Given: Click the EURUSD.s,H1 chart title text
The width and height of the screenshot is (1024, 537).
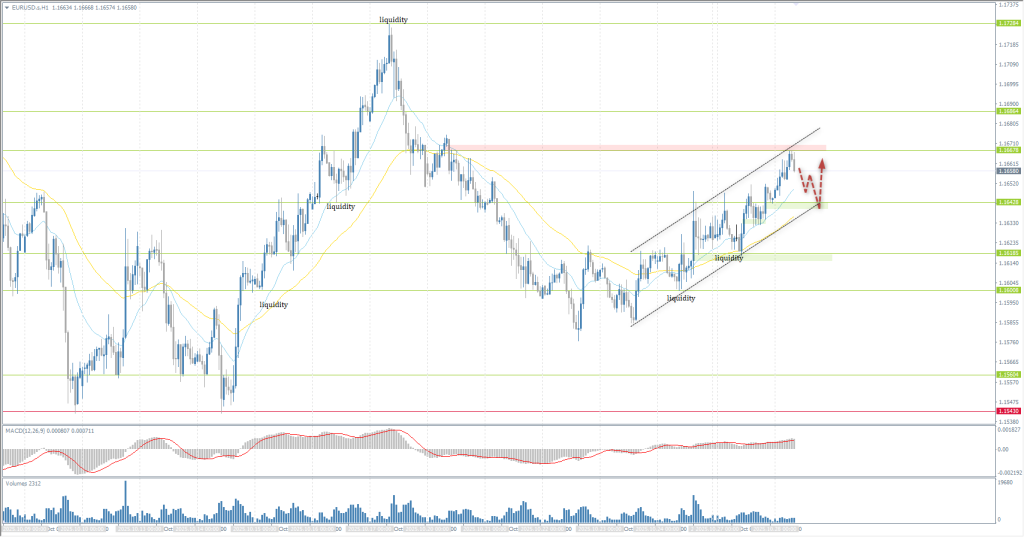Looking at the screenshot, I should click(38, 6).
